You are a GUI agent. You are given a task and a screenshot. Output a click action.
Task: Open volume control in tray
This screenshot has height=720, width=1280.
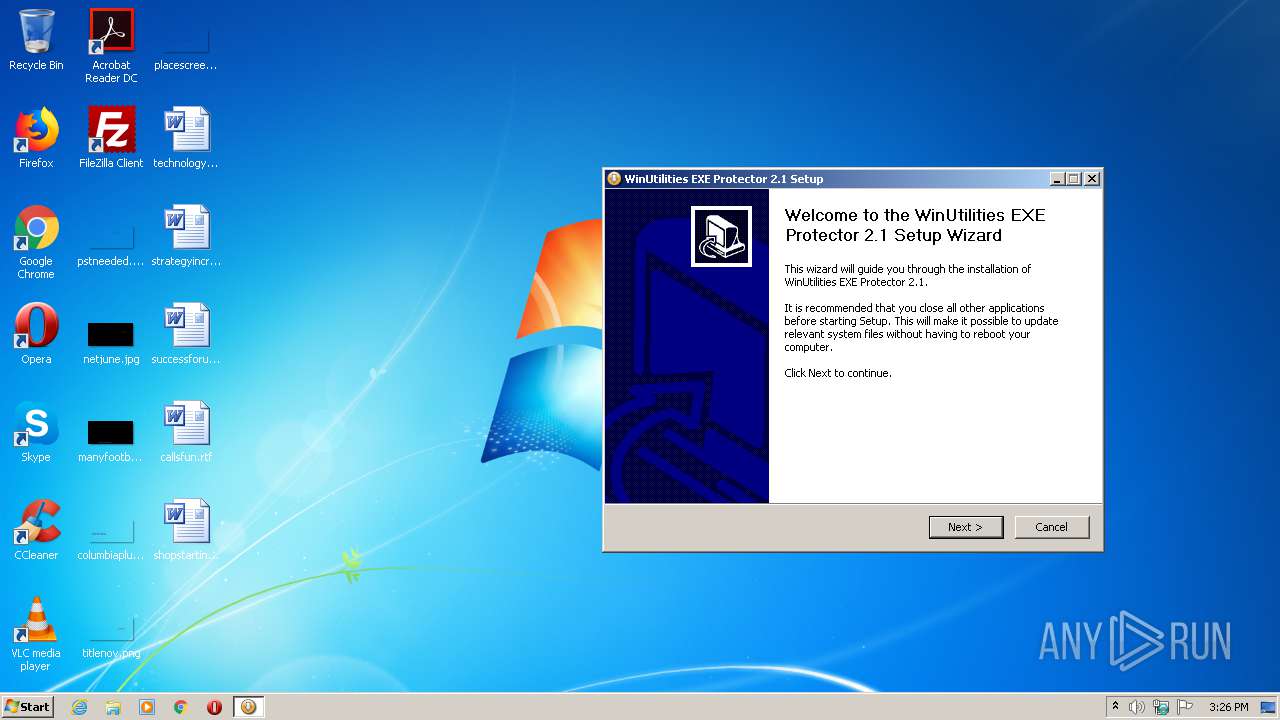(x=1137, y=707)
